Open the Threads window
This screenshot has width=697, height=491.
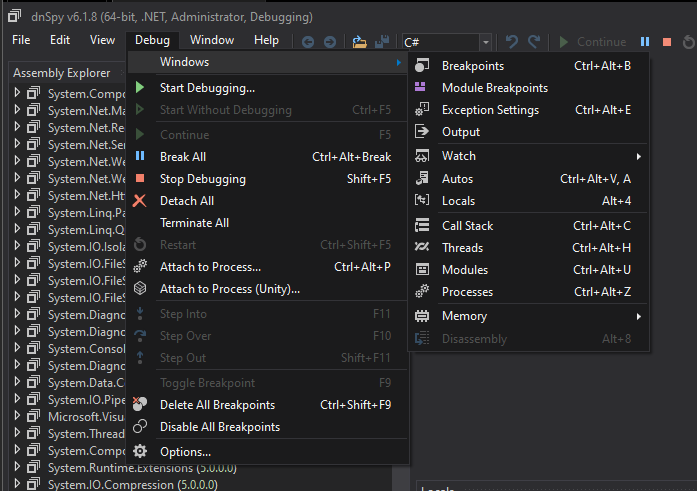tap(529, 247)
